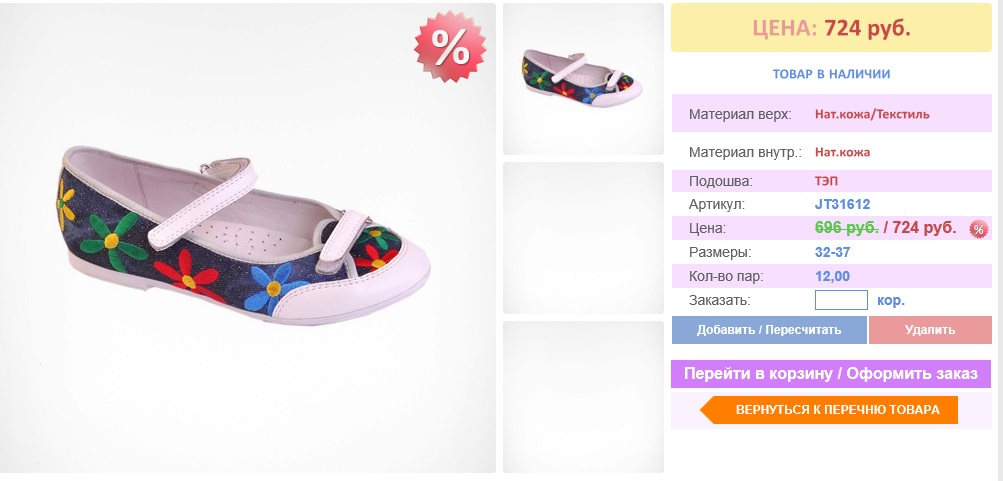Image resolution: width=1003 pixels, height=481 pixels.
Task: Click the main shoe product image
Action: pyautogui.click(x=248, y=237)
